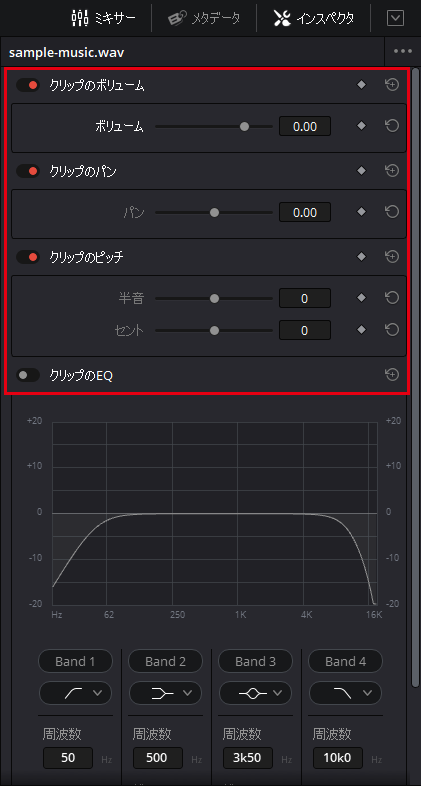This screenshot has height=786, width=421.
Task: Switch to the ミキサー tab
Action: click(x=104, y=19)
